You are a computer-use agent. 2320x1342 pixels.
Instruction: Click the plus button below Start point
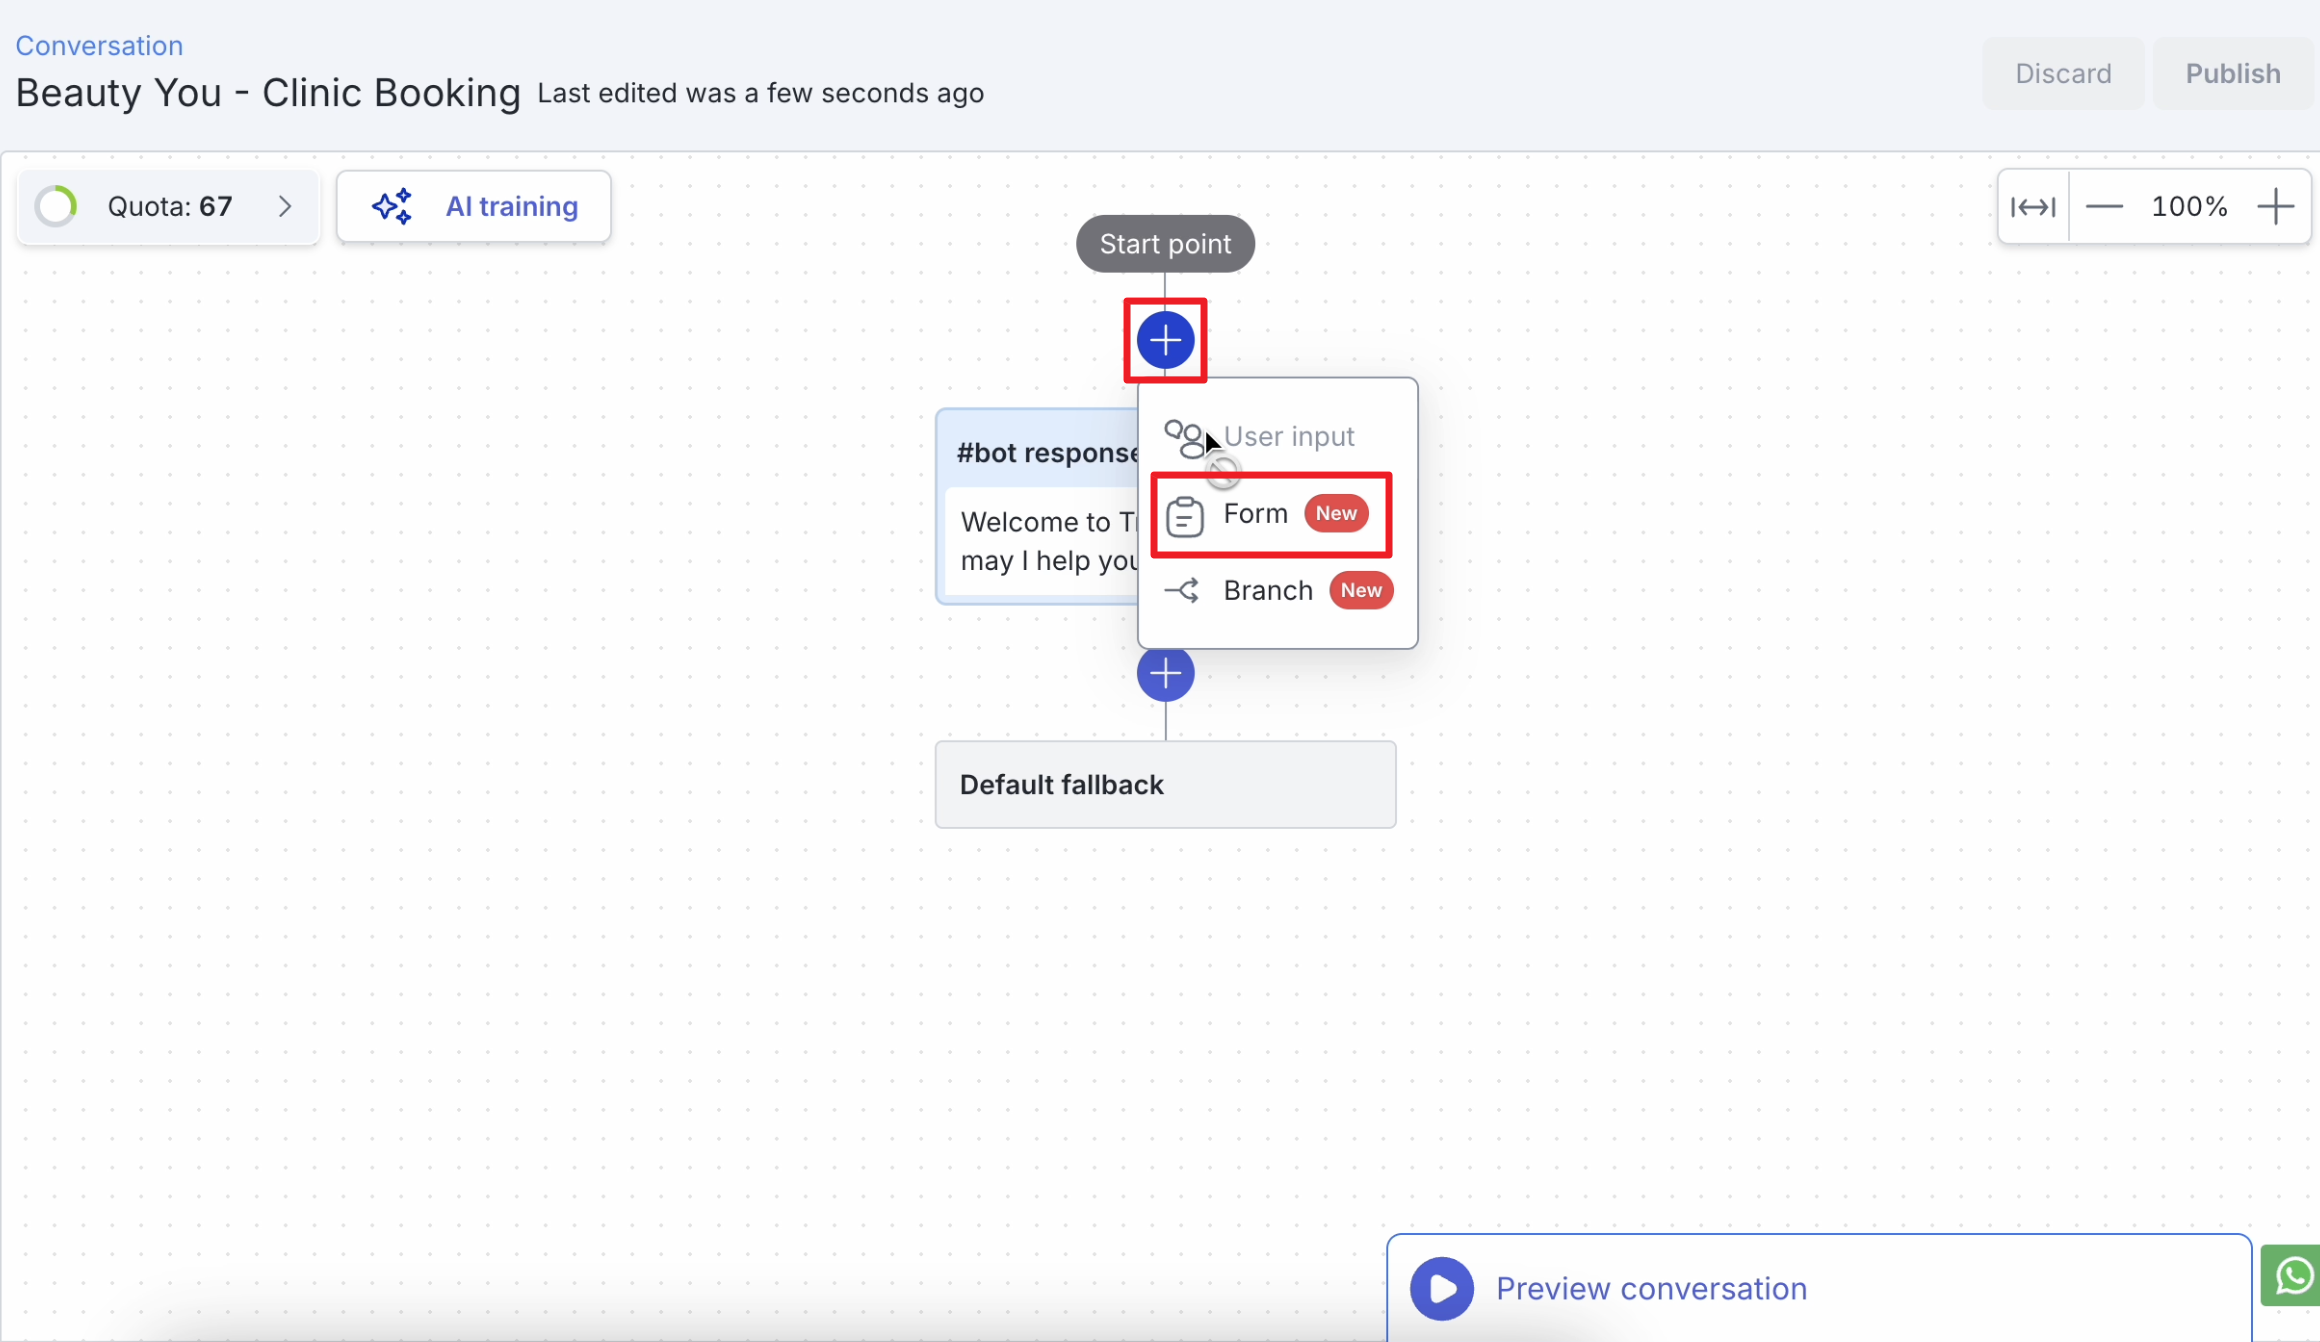(x=1165, y=341)
